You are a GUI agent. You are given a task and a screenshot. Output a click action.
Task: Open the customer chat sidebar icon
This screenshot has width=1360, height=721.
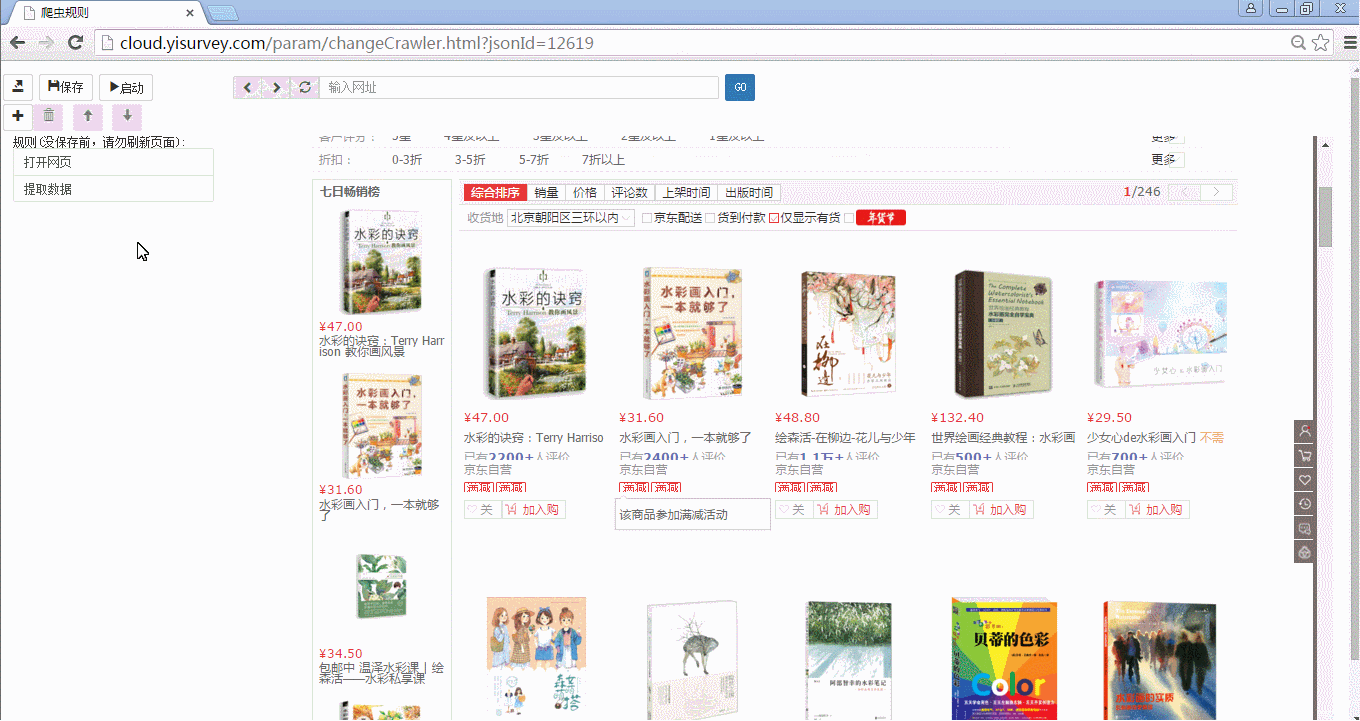pyautogui.click(x=1304, y=528)
